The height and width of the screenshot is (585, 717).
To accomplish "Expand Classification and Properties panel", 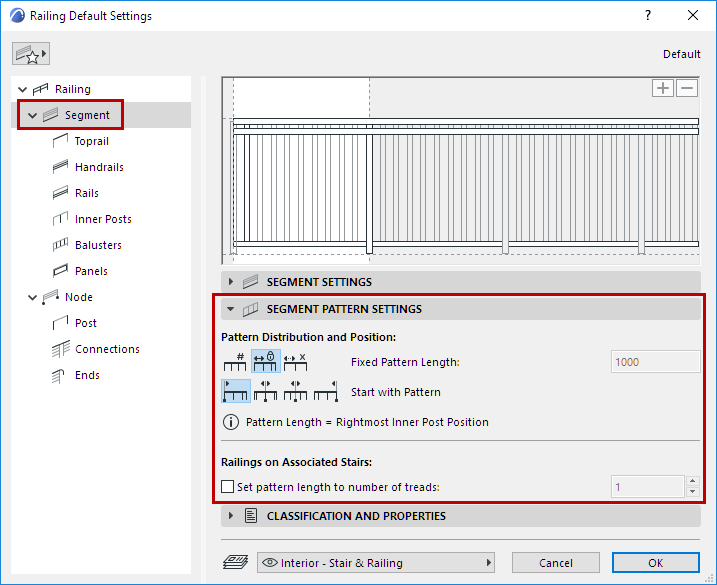I will (231, 516).
